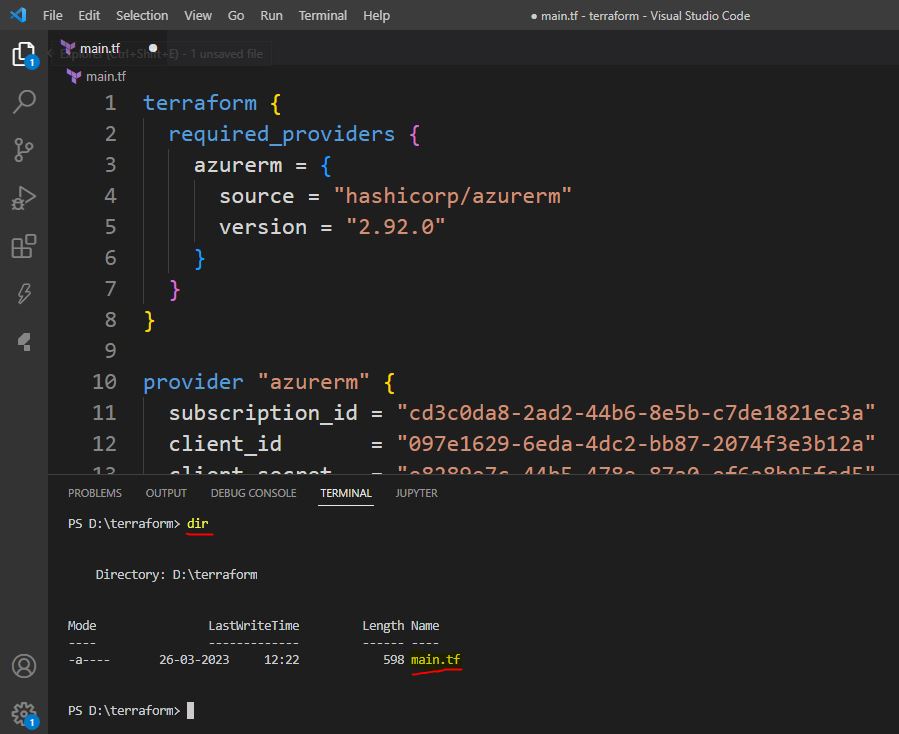This screenshot has width=899, height=734.
Task: Open the Selection menu
Action: [x=142, y=15]
